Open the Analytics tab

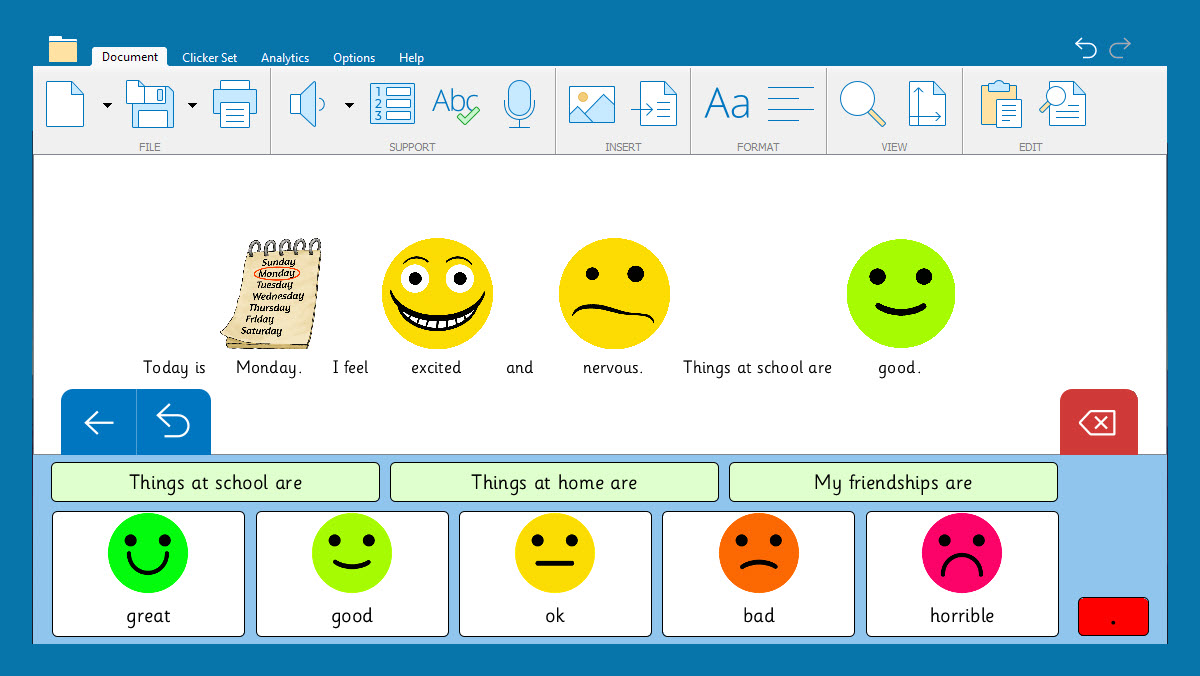(285, 58)
